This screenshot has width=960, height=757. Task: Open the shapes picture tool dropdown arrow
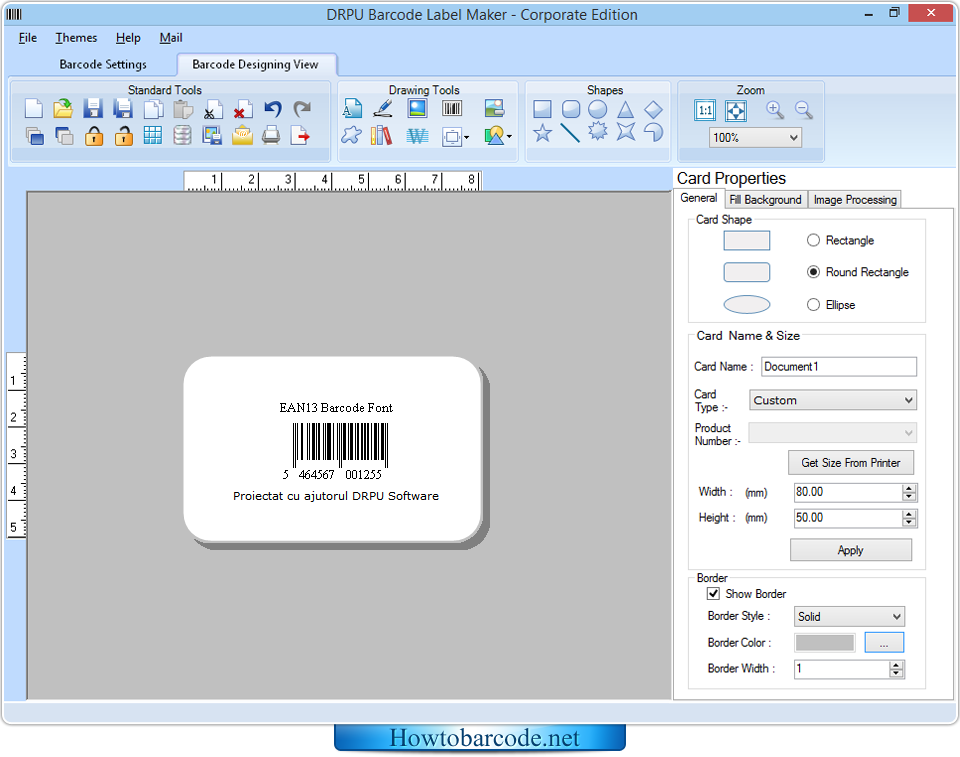[x=509, y=137]
